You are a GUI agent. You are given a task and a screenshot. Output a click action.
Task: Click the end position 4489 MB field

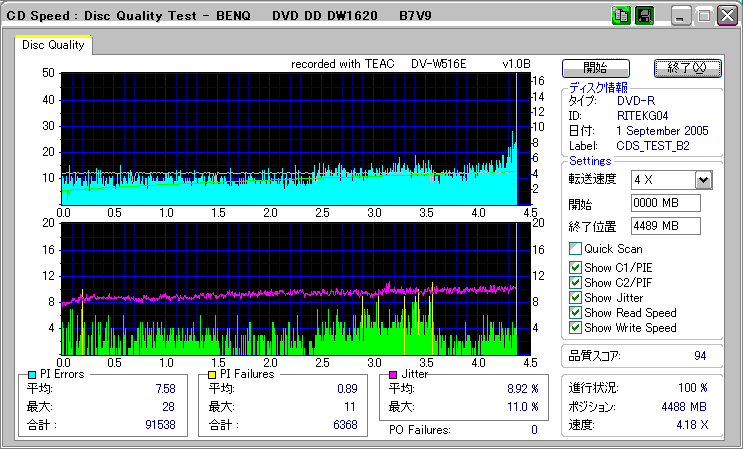(x=665, y=226)
